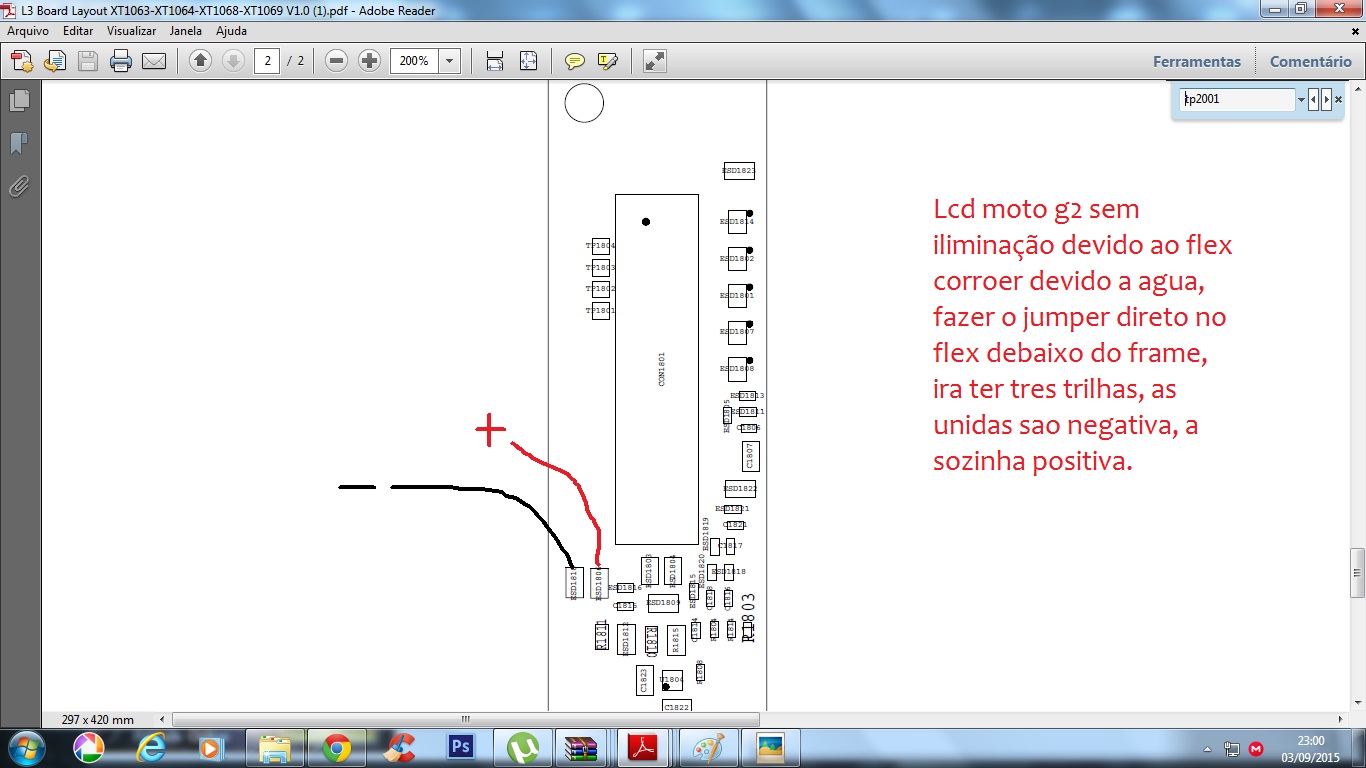Click the grayed-out Save file icon
Viewport: 1366px width, 768px height.
(x=88, y=61)
